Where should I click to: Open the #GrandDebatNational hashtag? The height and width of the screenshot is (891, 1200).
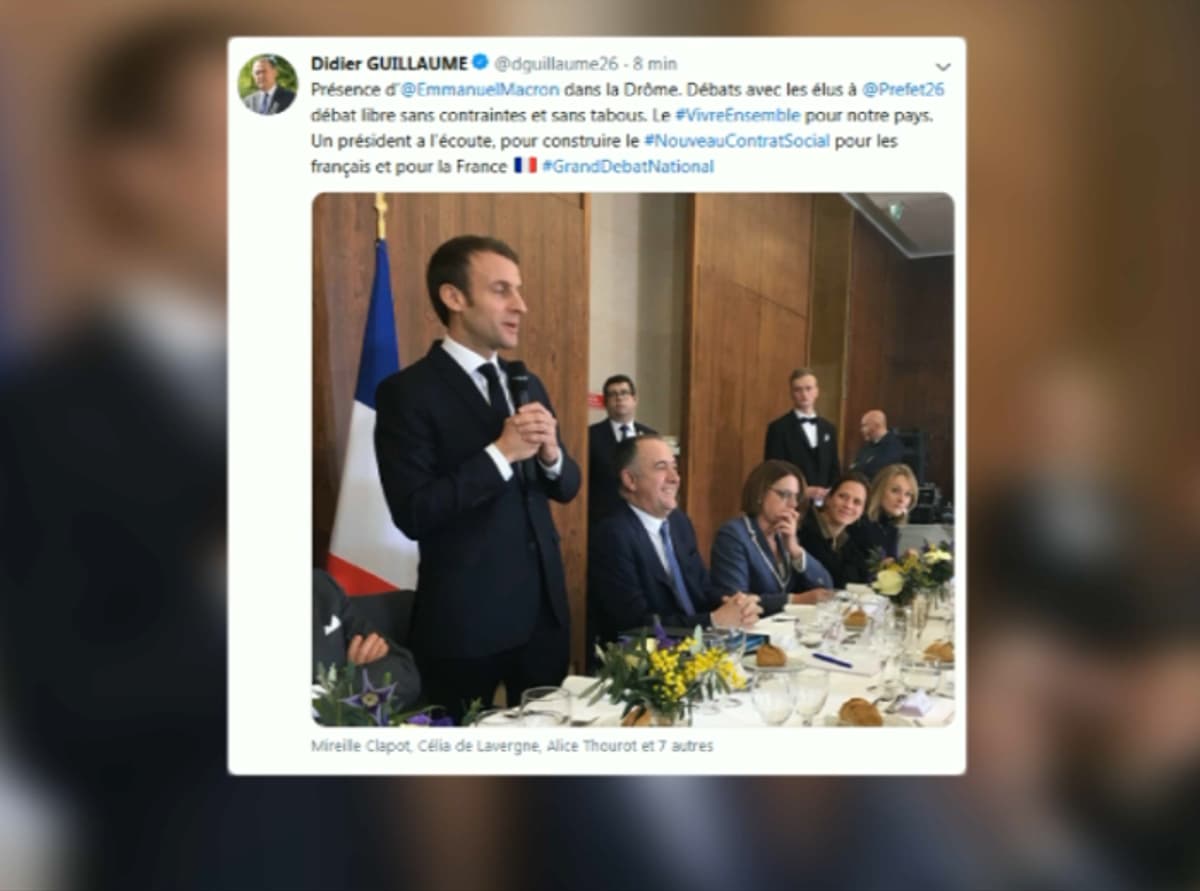click(628, 167)
